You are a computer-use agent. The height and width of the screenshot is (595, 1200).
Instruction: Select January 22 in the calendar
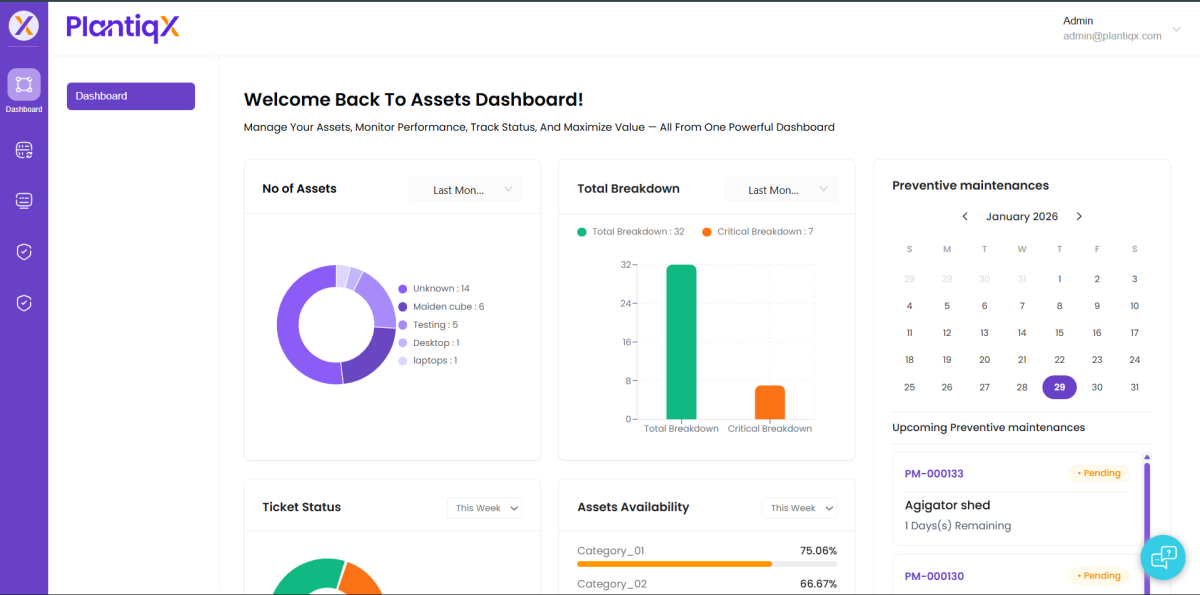[1059, 360]
